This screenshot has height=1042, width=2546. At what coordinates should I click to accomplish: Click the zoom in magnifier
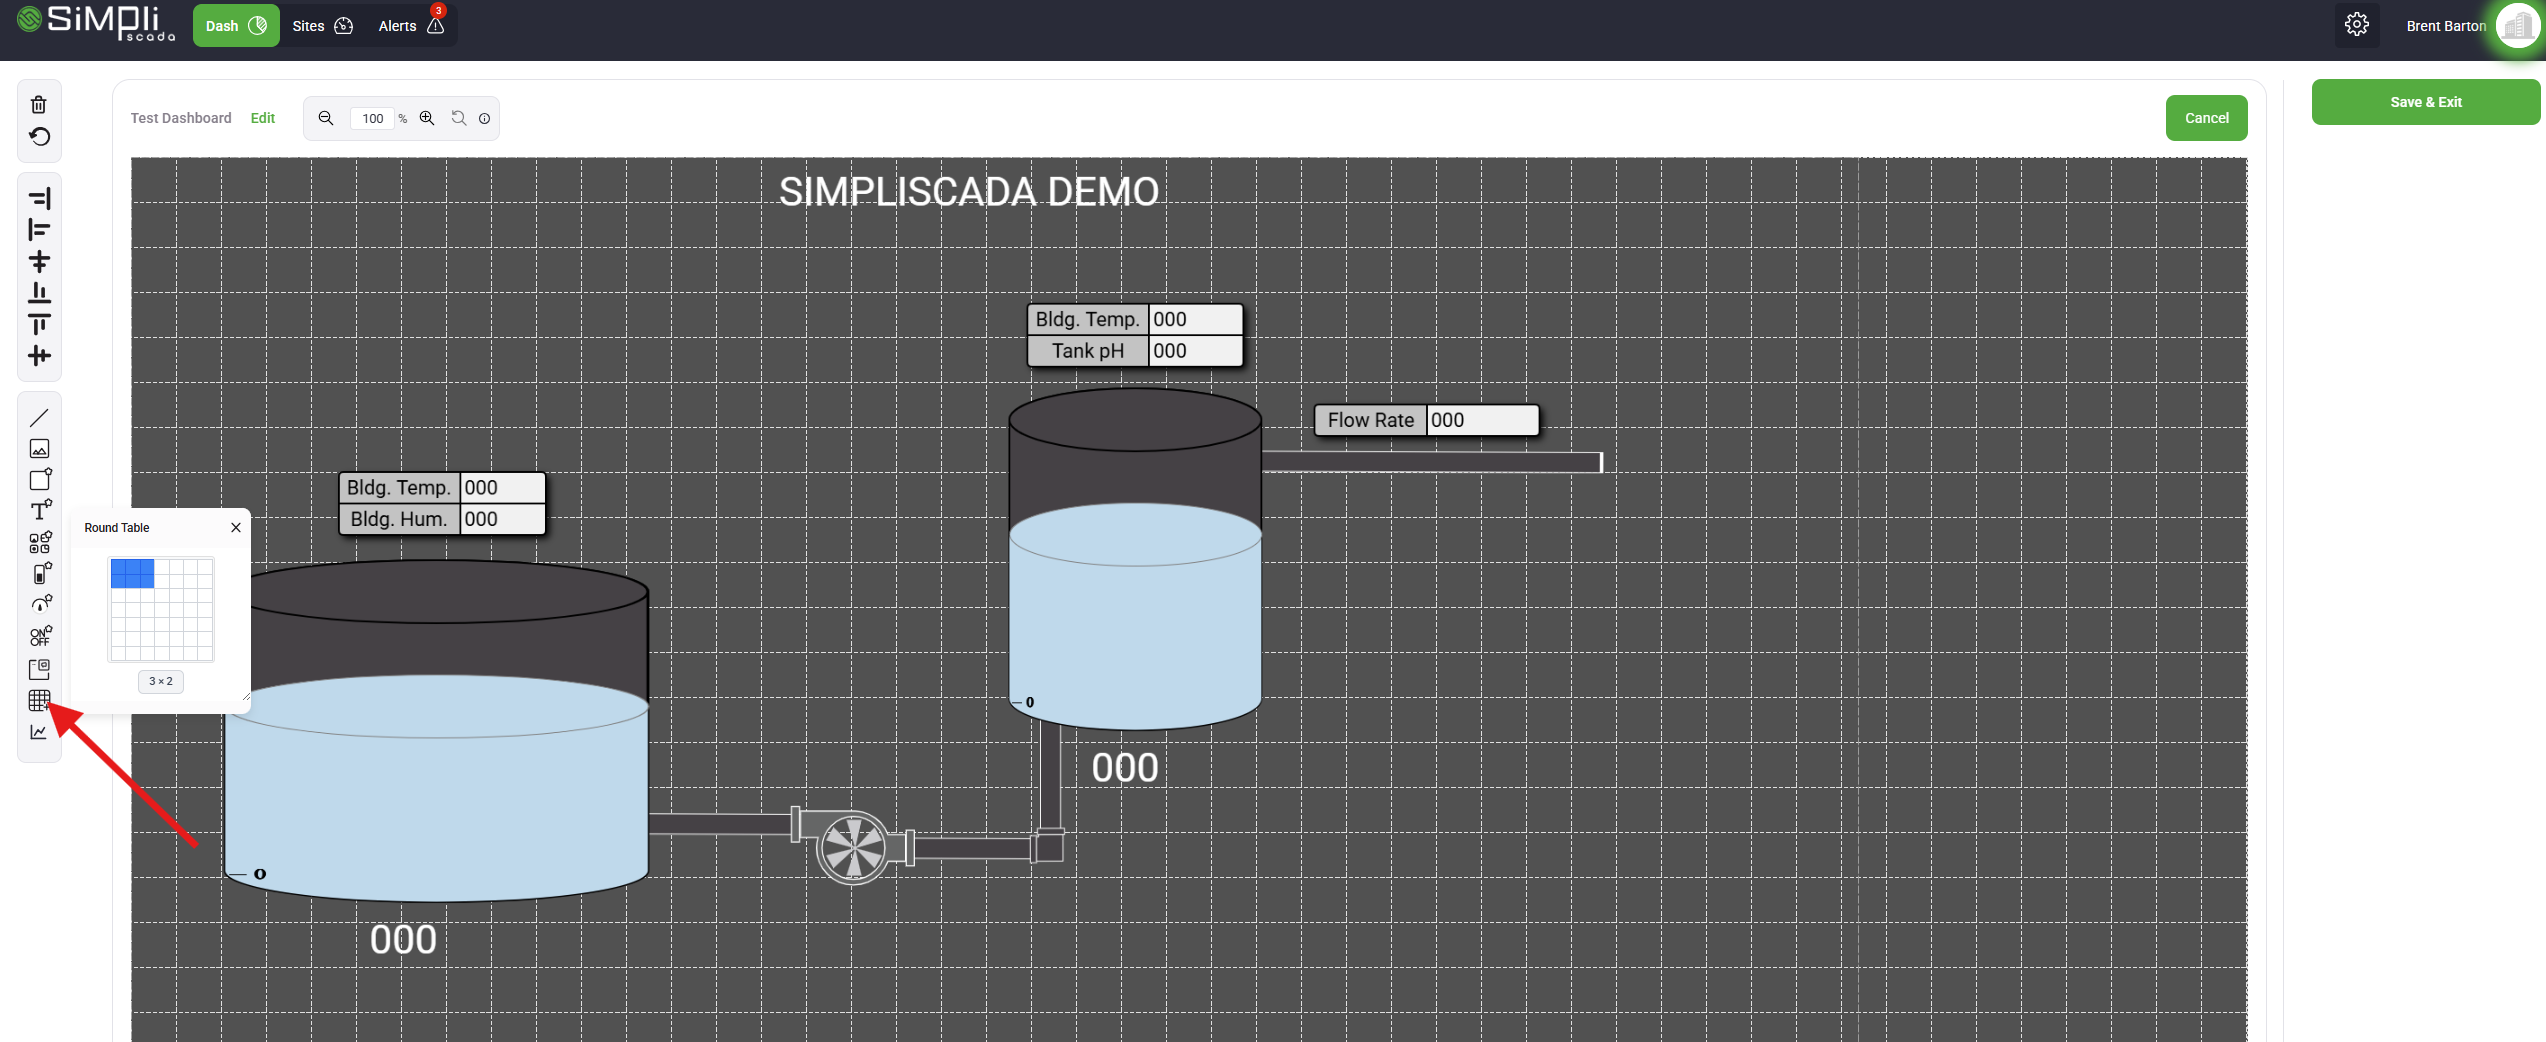pyautogui.click(x=427, y=118)
